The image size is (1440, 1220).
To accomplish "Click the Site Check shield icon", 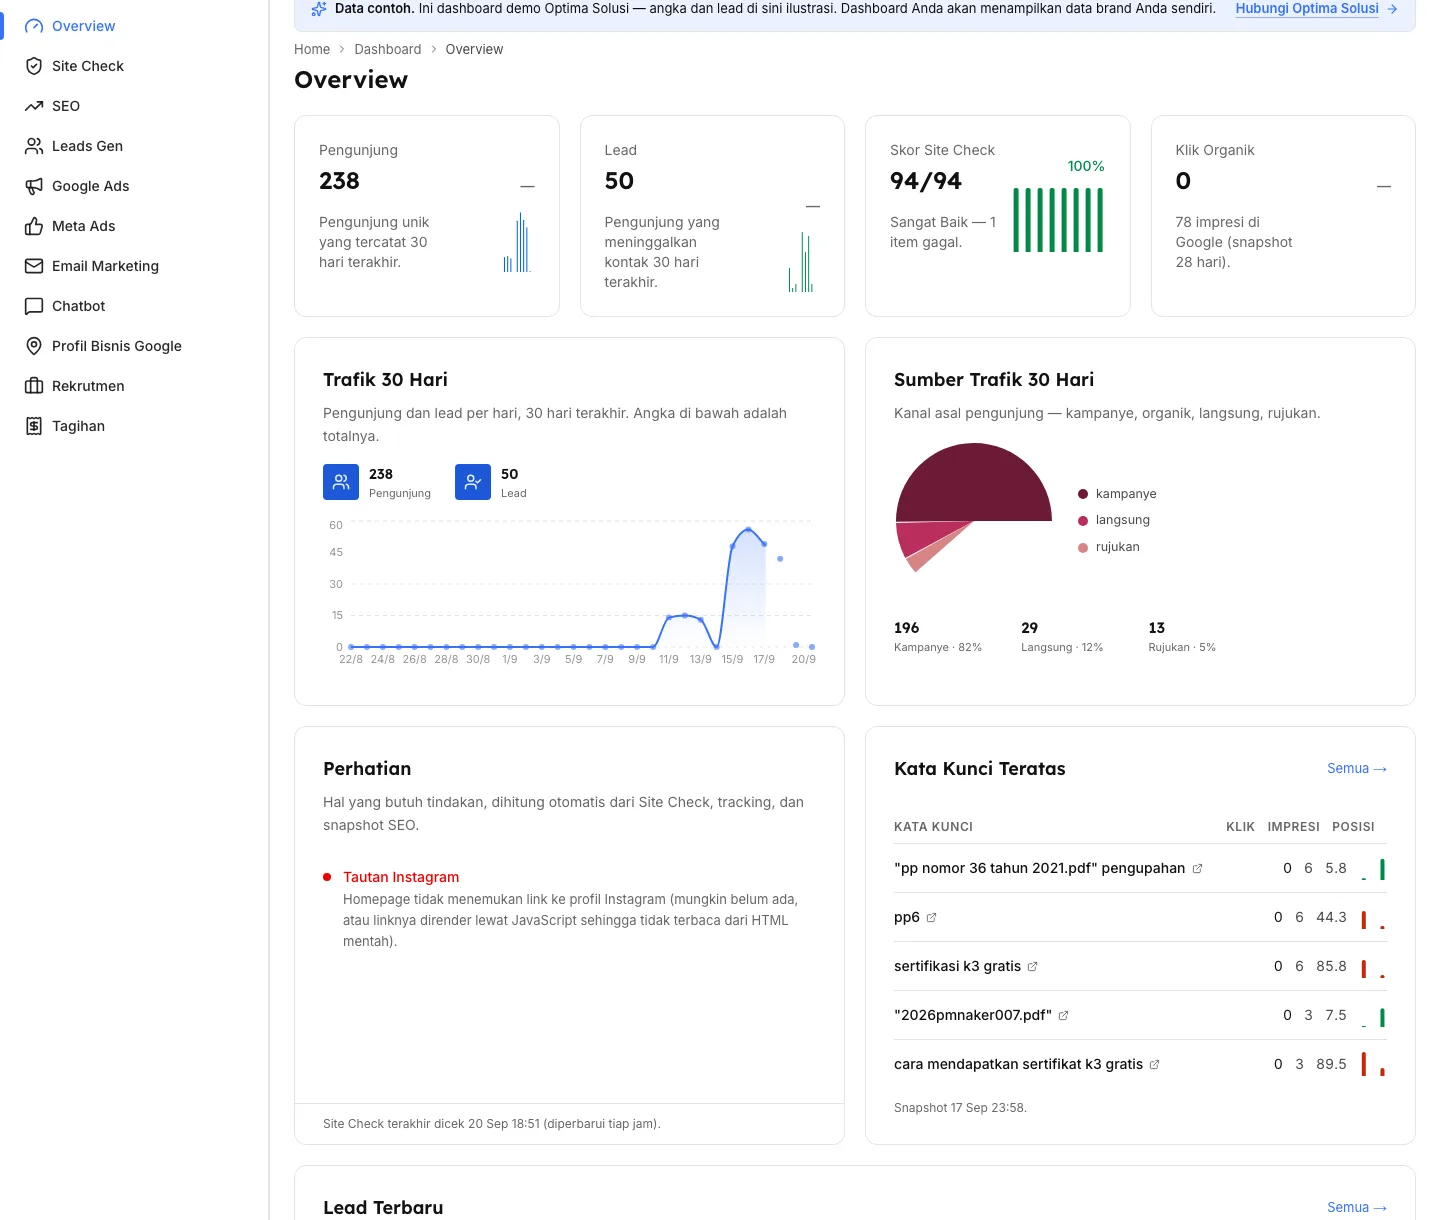I will point(34,66).
